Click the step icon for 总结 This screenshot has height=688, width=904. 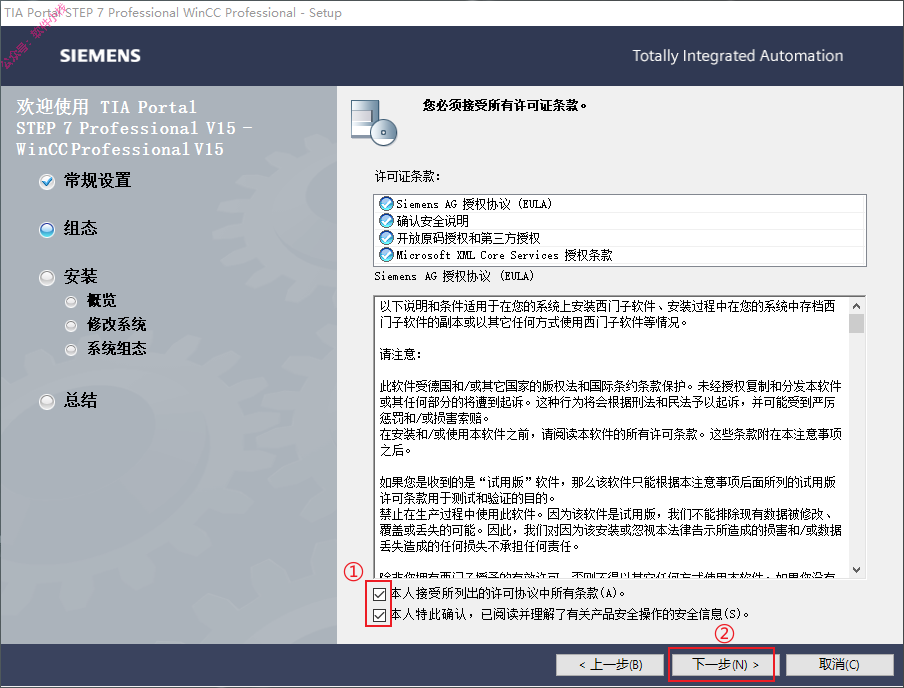[47, 401]
